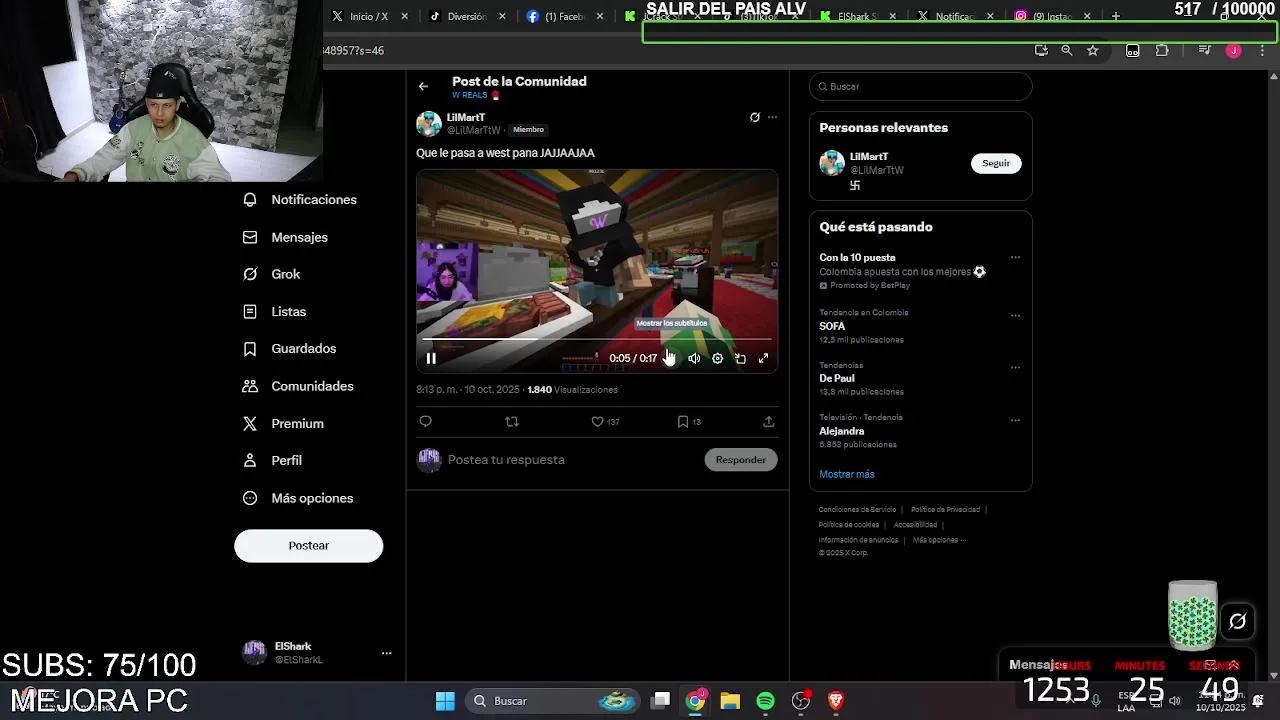Open the Chrome three-dot menu

1262,50
